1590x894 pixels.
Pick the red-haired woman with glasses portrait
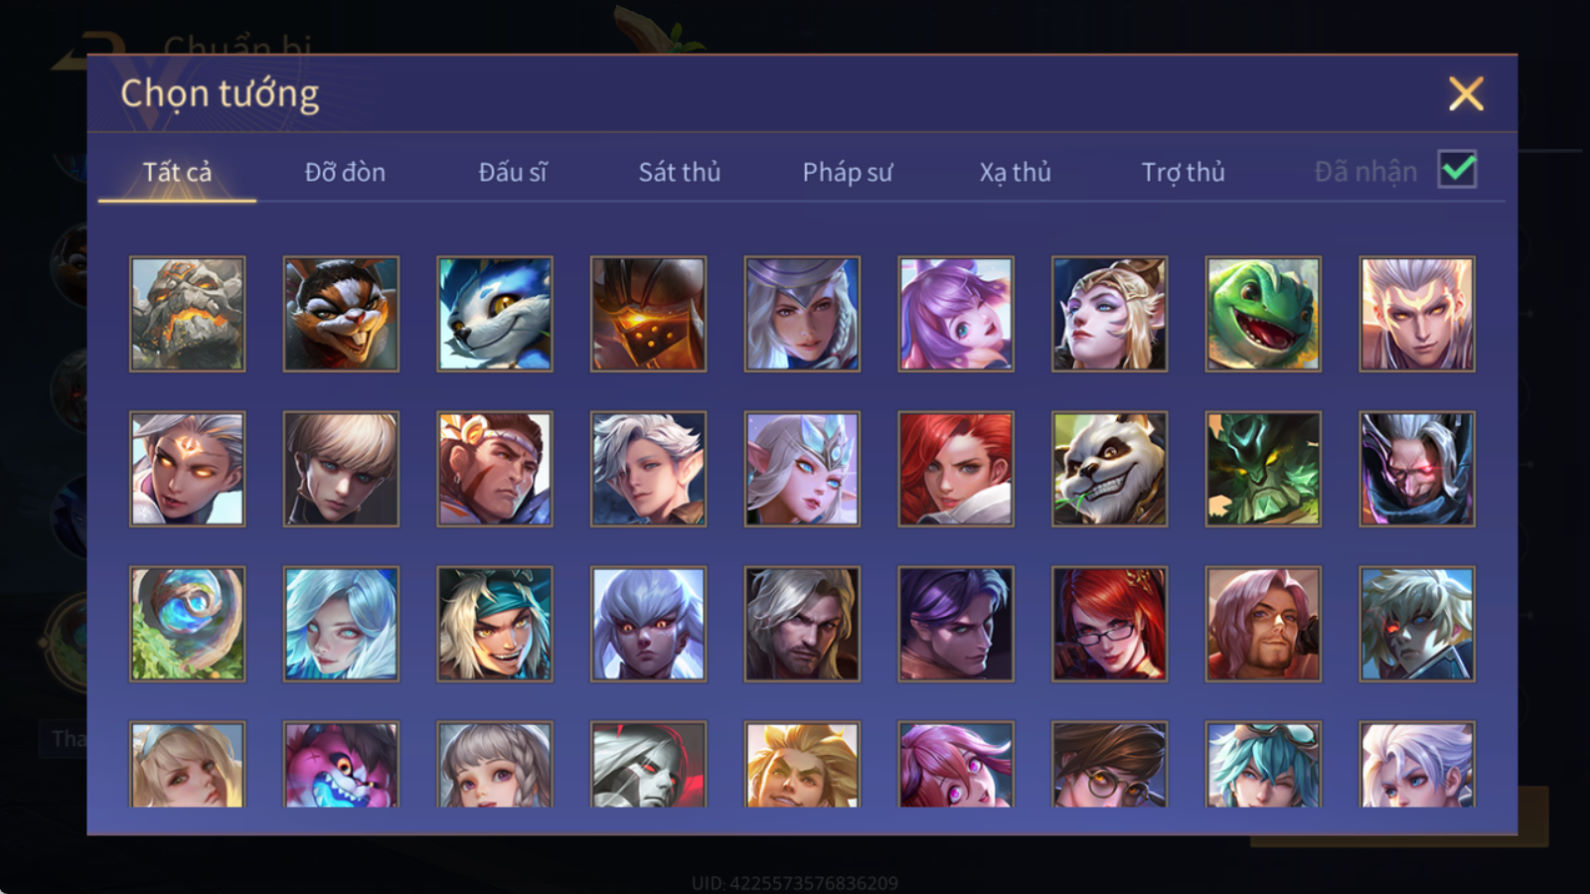pyautogui.click(x=1109, y=624)
